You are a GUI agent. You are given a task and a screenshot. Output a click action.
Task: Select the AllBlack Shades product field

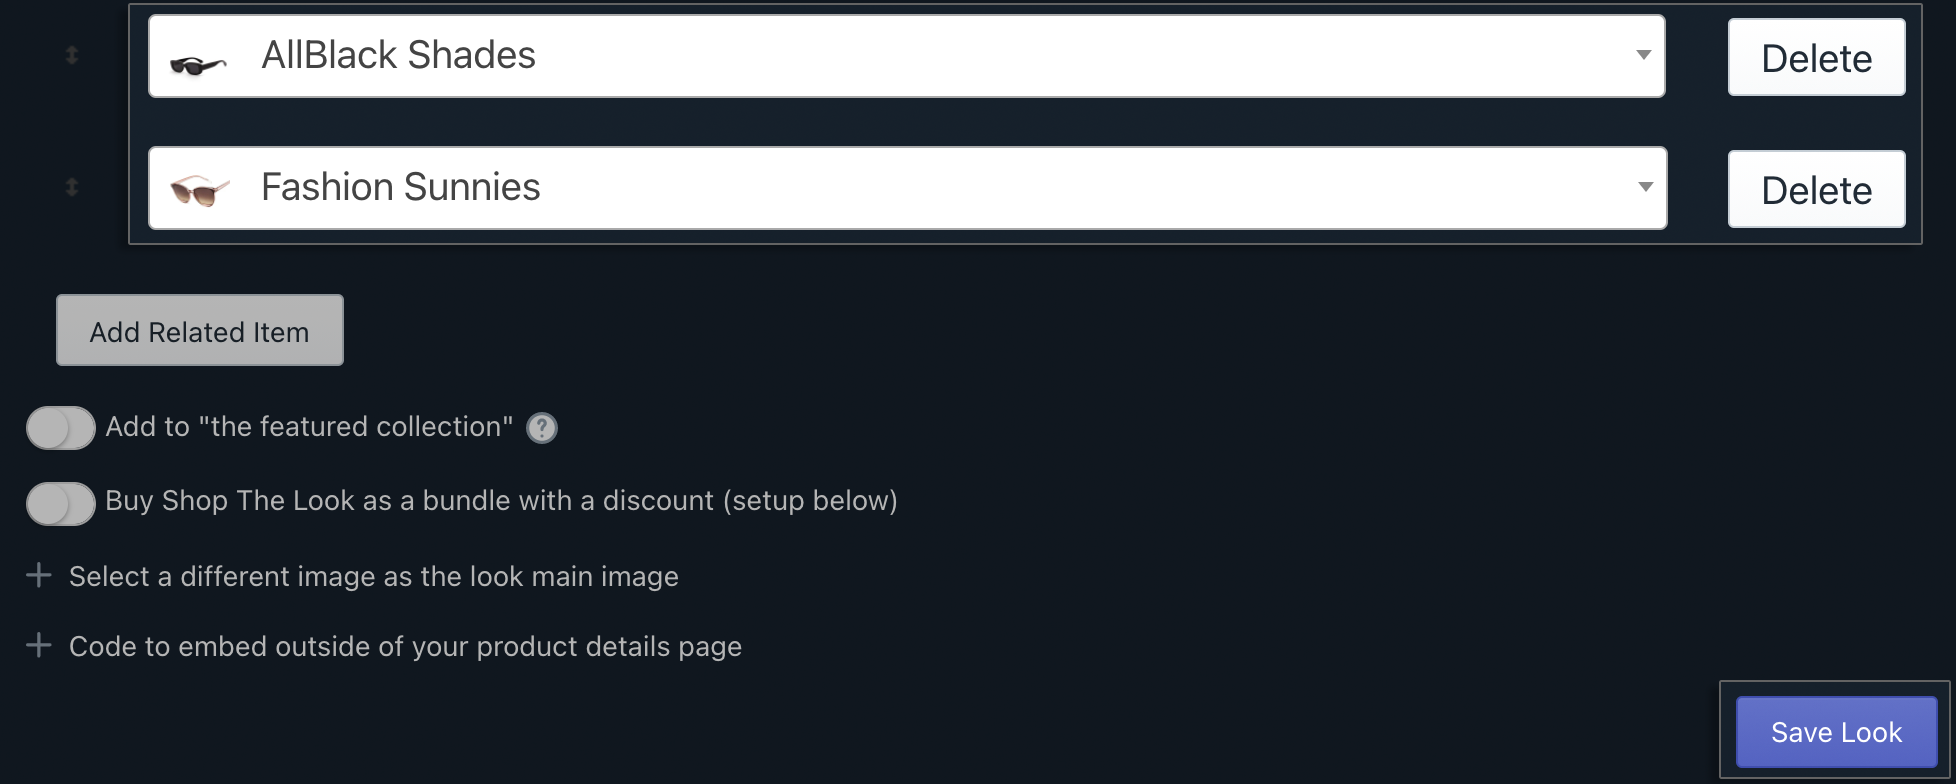point(907,56)
